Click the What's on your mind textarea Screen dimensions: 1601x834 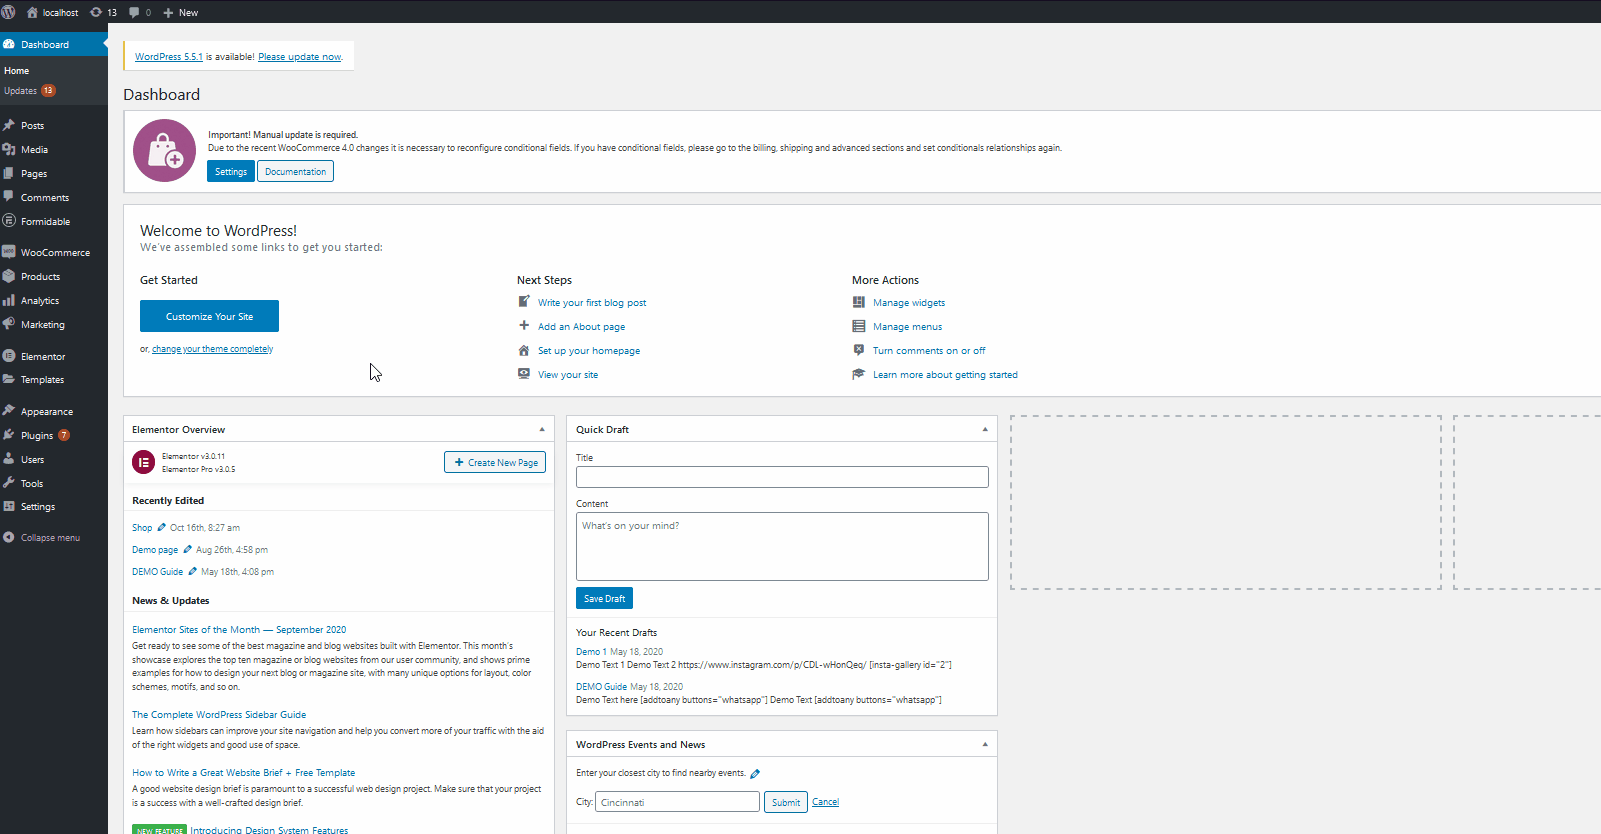[x=782, y=546]
